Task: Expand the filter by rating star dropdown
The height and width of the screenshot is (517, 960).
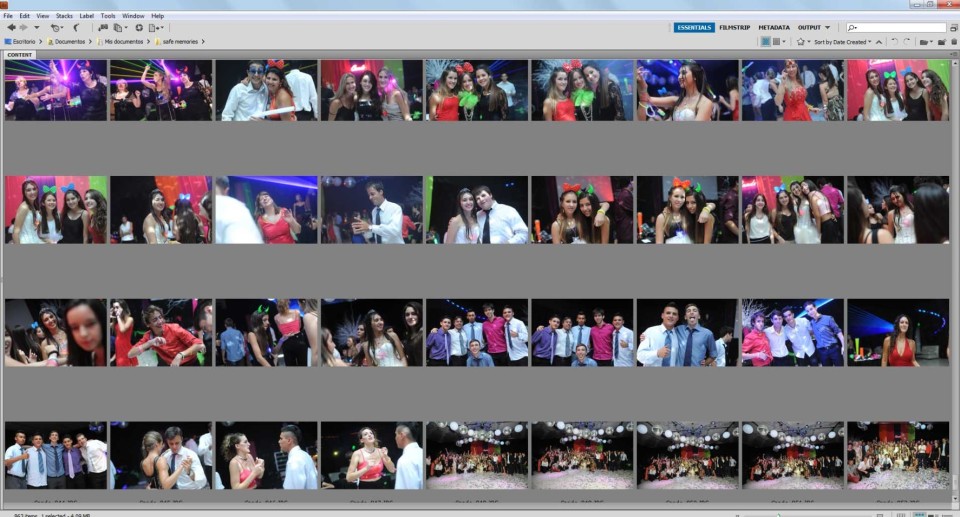Action: pos(803,42)
